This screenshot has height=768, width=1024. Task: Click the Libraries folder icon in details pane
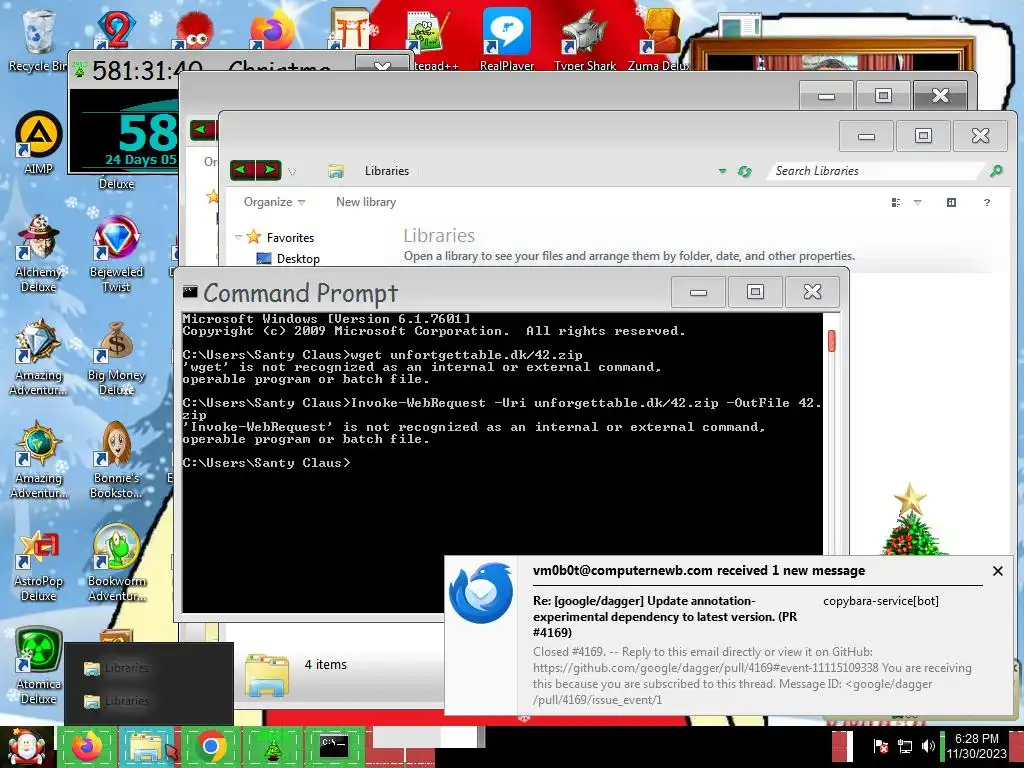pos(267,675)
